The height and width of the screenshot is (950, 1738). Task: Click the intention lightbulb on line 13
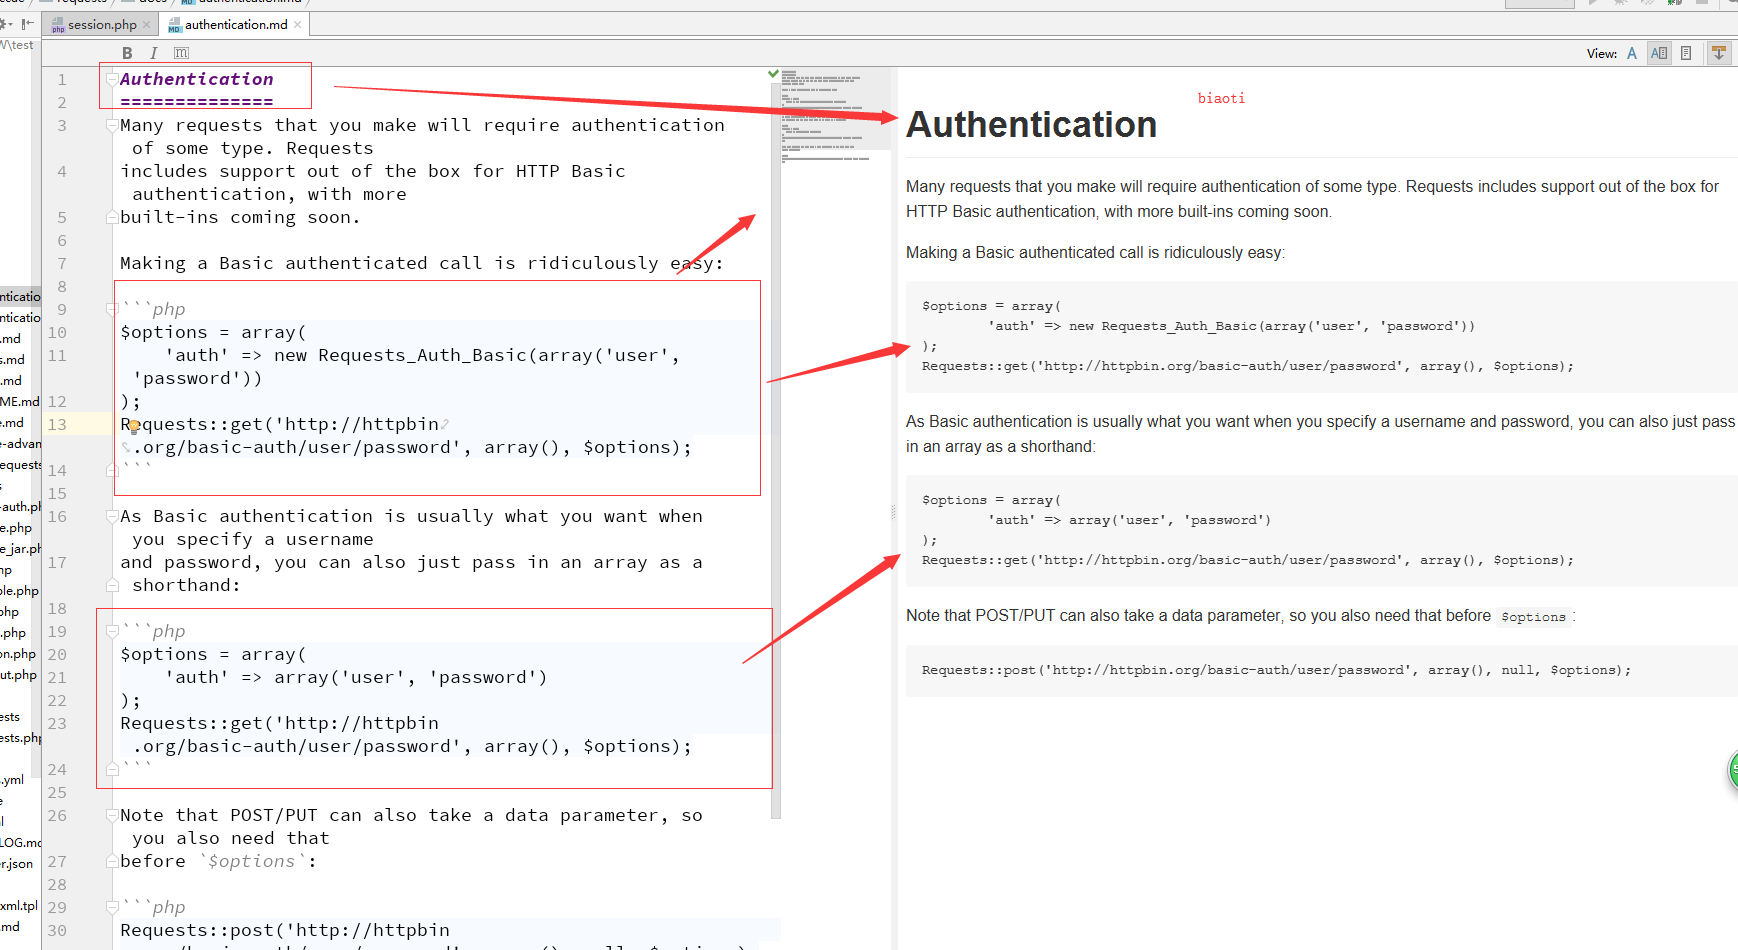(x=133, y=427)
